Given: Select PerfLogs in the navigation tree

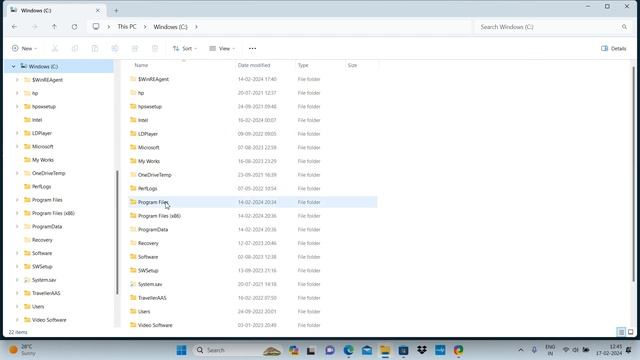Looking at the screenshot, I should point(42,187).
